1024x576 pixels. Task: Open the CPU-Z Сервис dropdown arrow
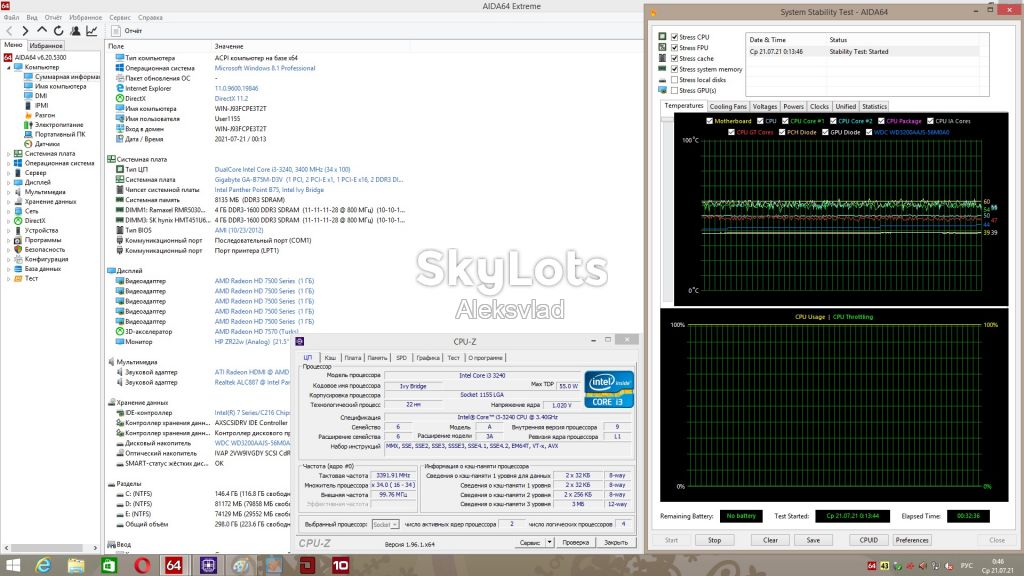point(549,542)
